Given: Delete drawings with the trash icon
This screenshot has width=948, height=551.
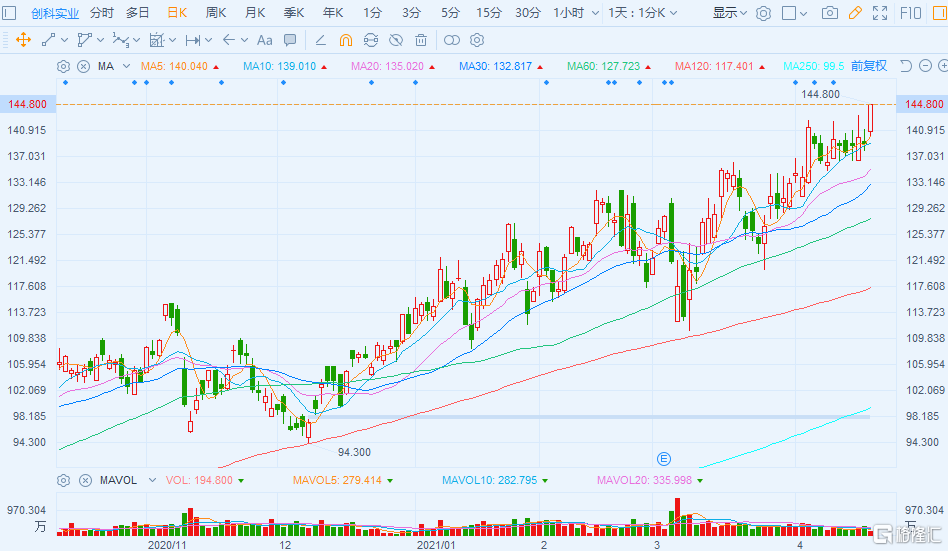Looking at the screenshot, I should (421, 40).
